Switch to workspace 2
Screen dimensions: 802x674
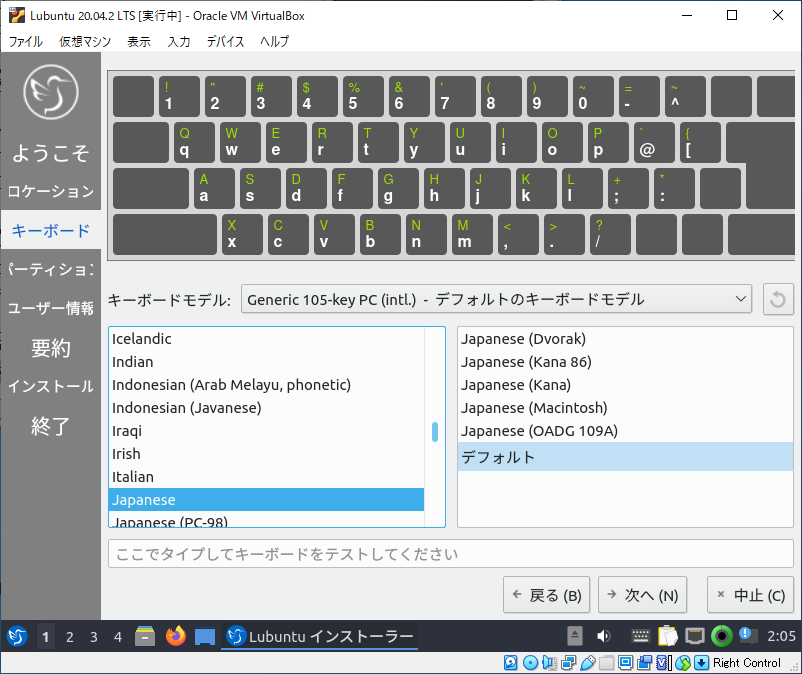point(70,637)
